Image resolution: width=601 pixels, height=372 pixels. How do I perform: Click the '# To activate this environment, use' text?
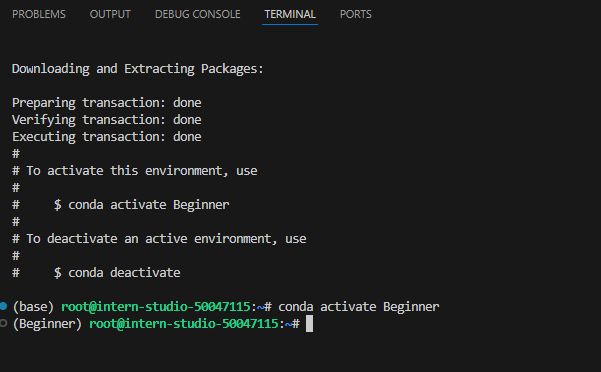(135, 171)
